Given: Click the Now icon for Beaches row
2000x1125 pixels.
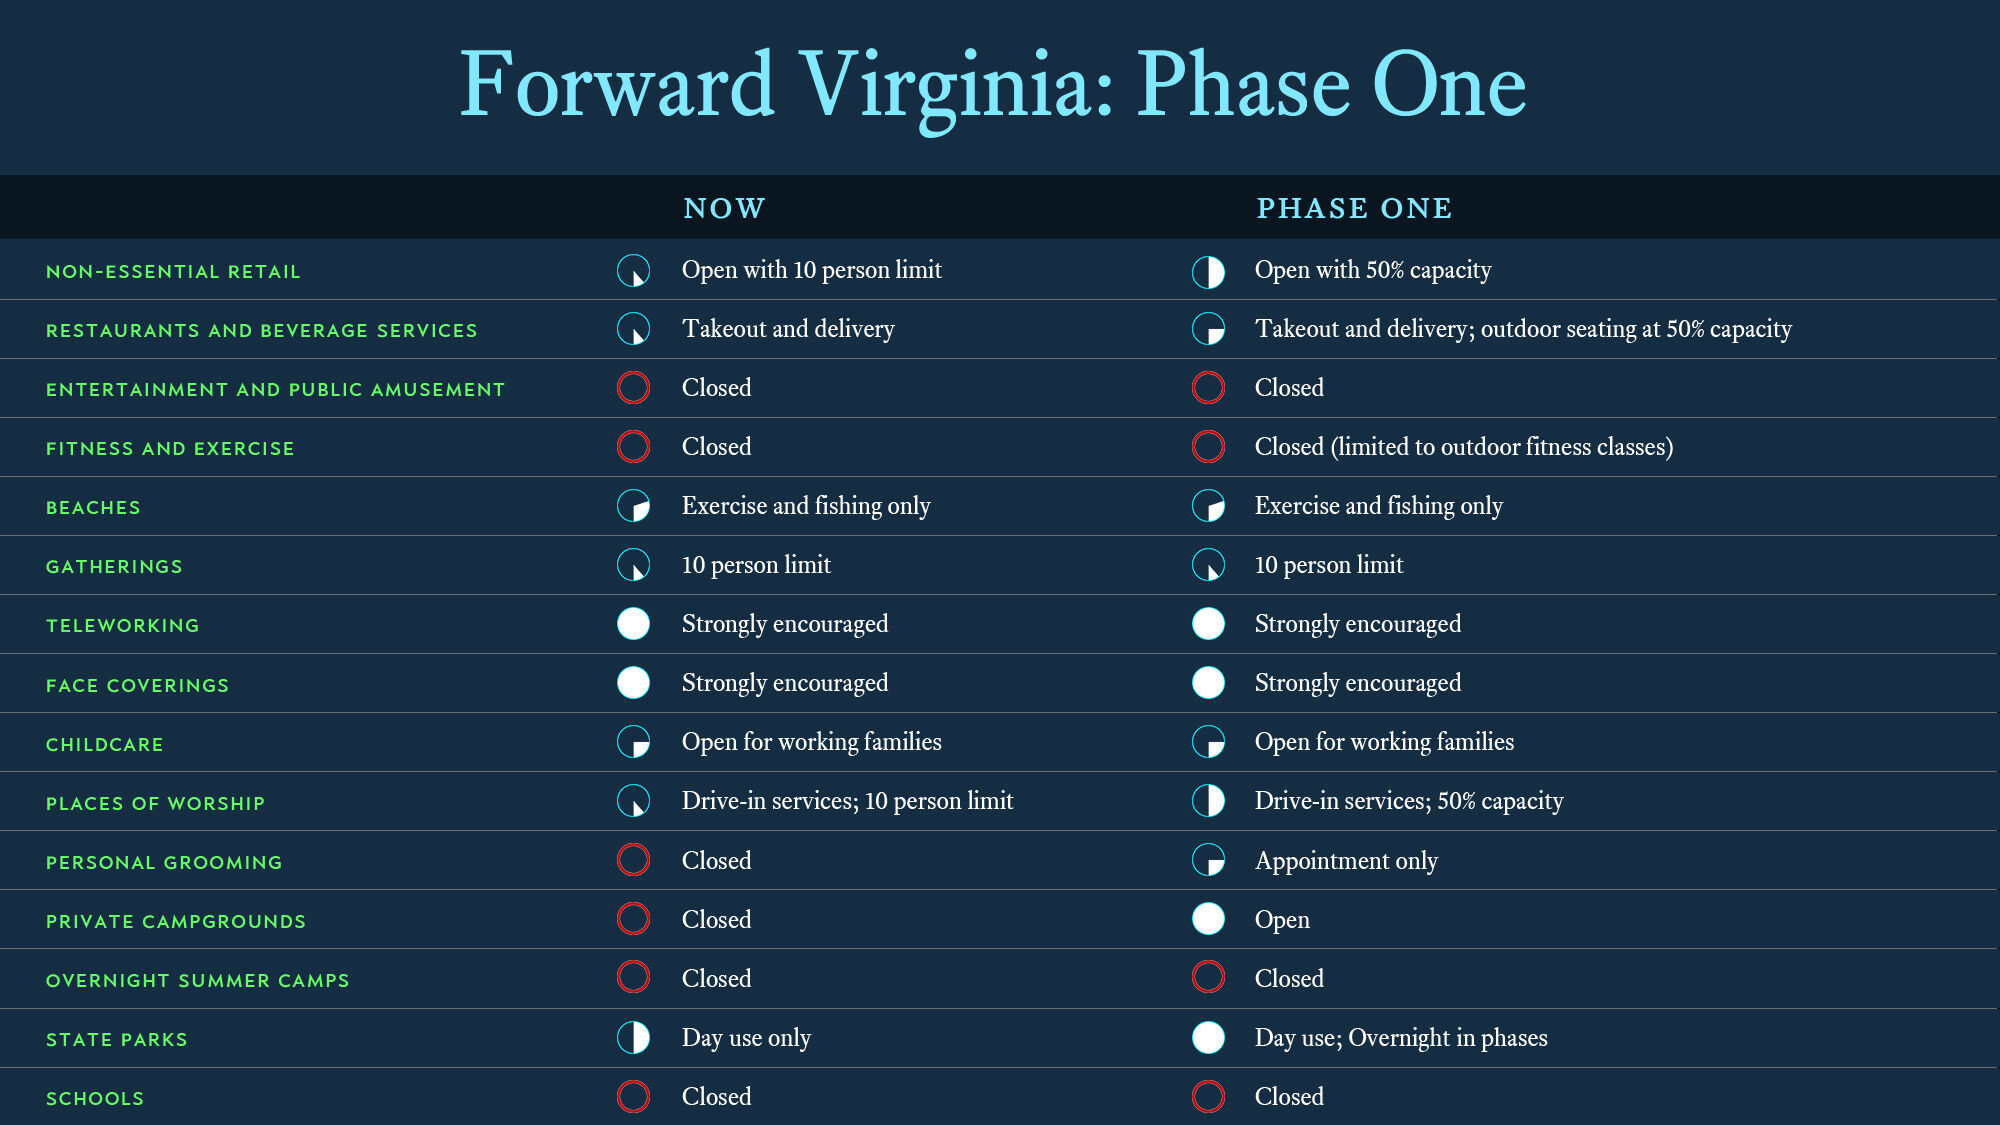Looking at the screenshot, I should 633,506.
